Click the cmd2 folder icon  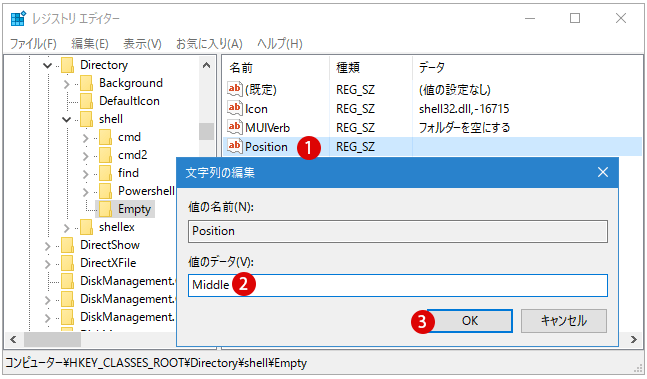pyautogui.click(x=105, y=155)
